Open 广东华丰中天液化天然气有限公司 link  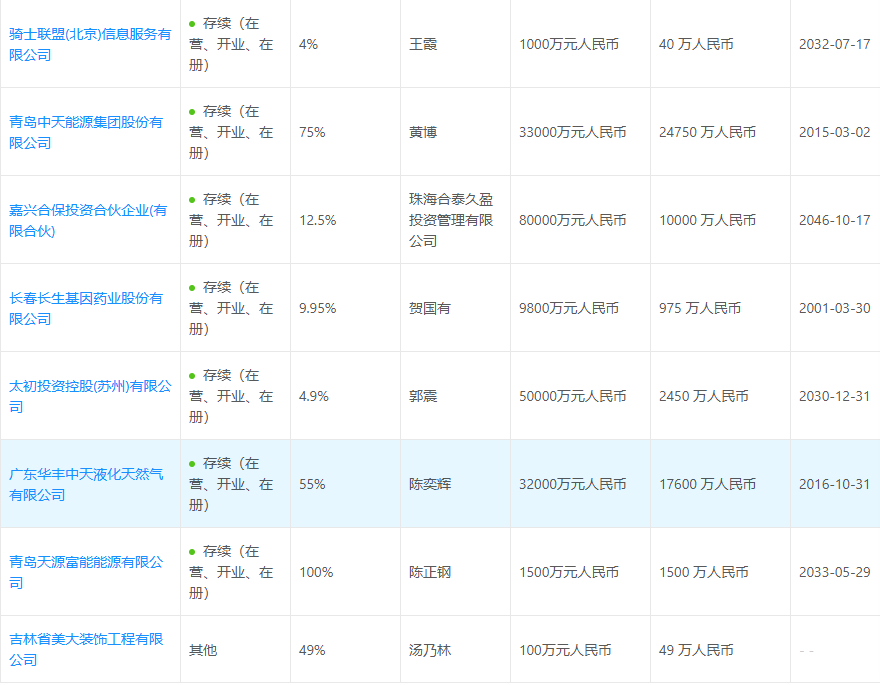click(86, 485)
